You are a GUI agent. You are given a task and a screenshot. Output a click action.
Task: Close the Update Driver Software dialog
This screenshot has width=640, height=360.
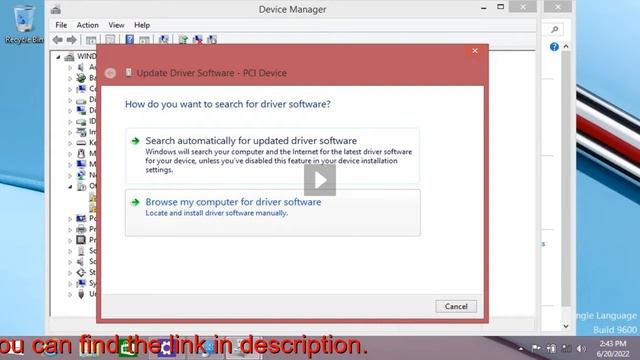[475, 51]
